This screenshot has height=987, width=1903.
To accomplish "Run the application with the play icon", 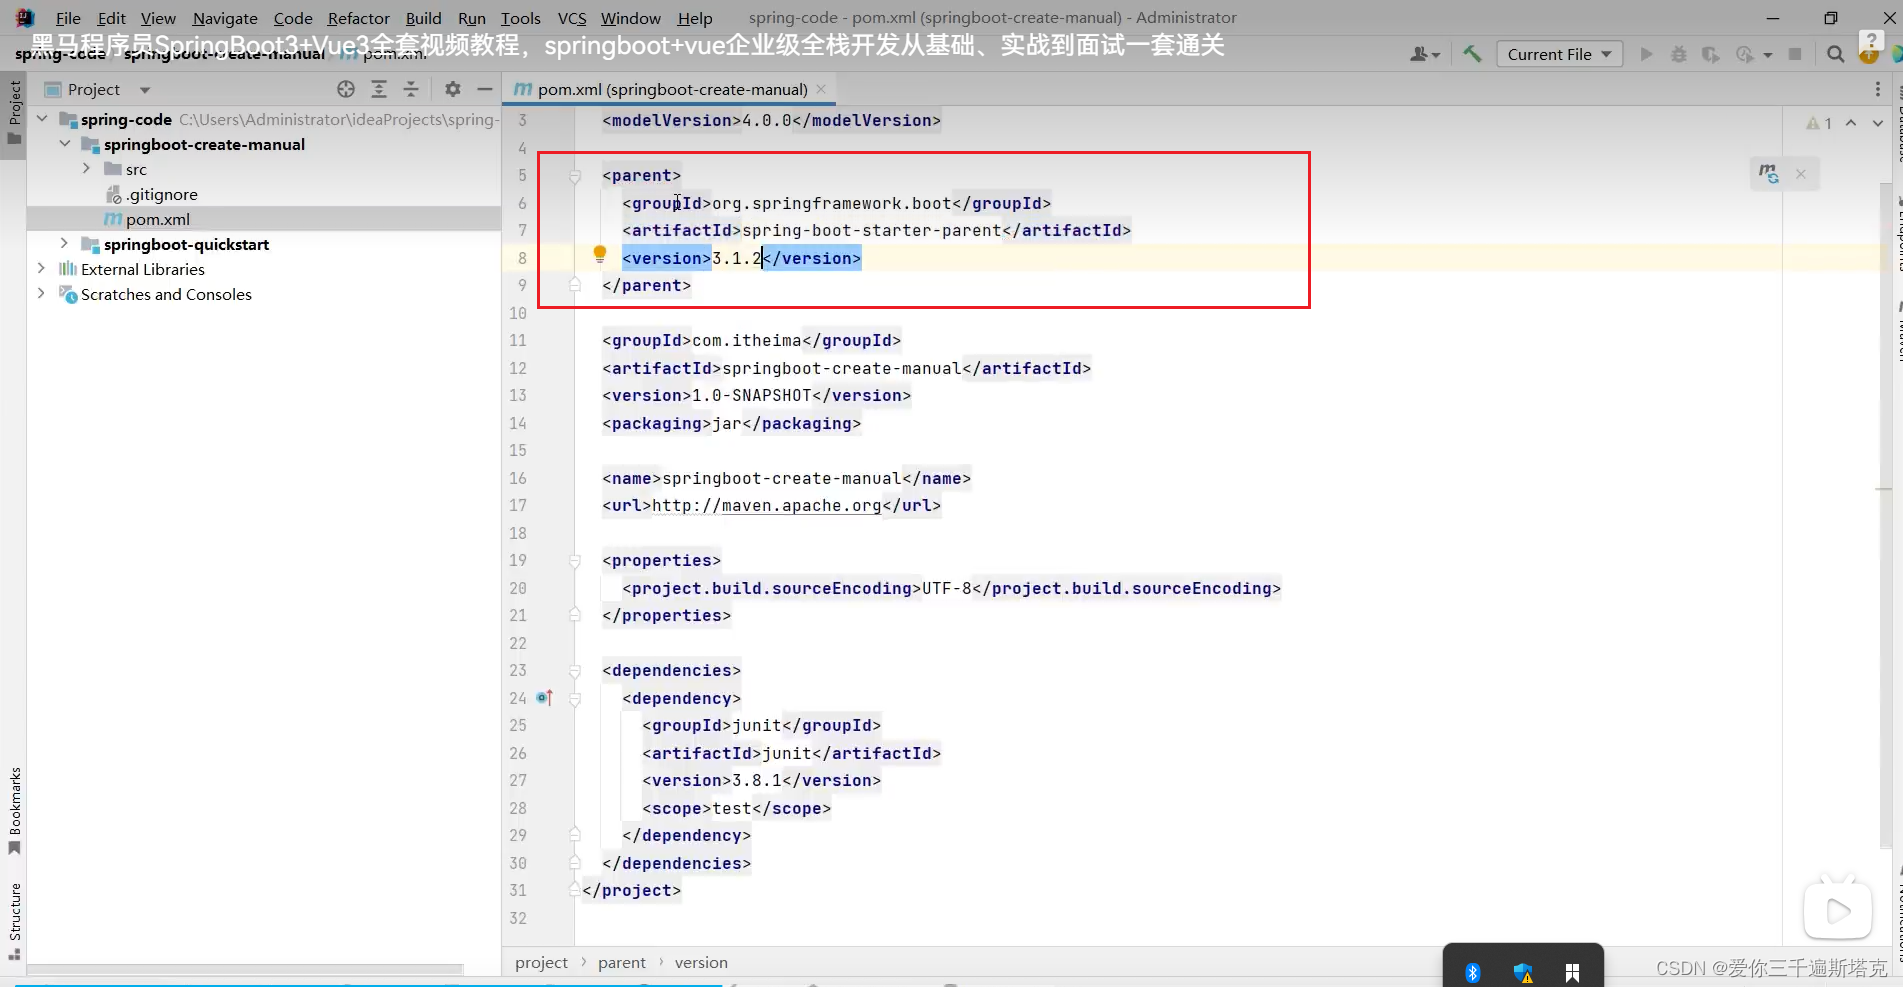I will [x=1647, y=54].
